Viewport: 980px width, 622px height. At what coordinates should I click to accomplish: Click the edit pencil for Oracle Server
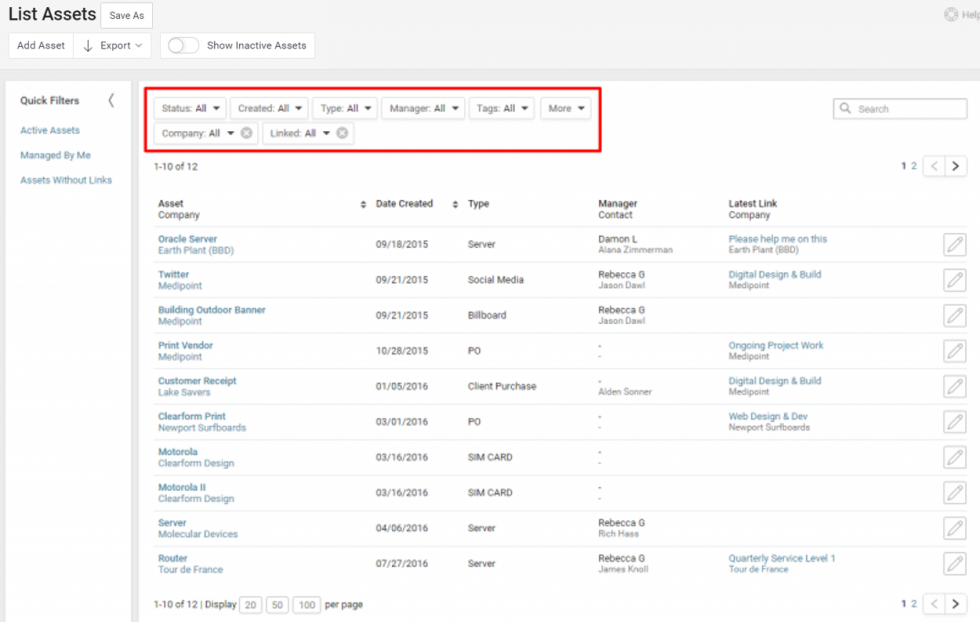(x=954, y=245)
